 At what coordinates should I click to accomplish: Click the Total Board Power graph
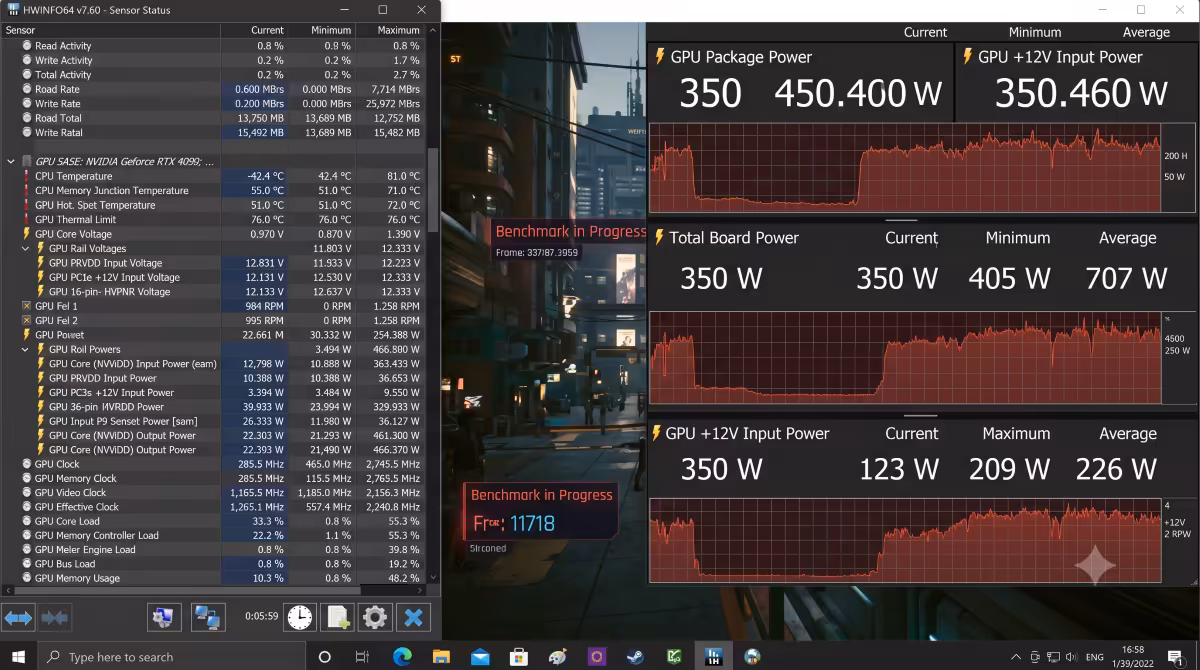coord(905,357)
